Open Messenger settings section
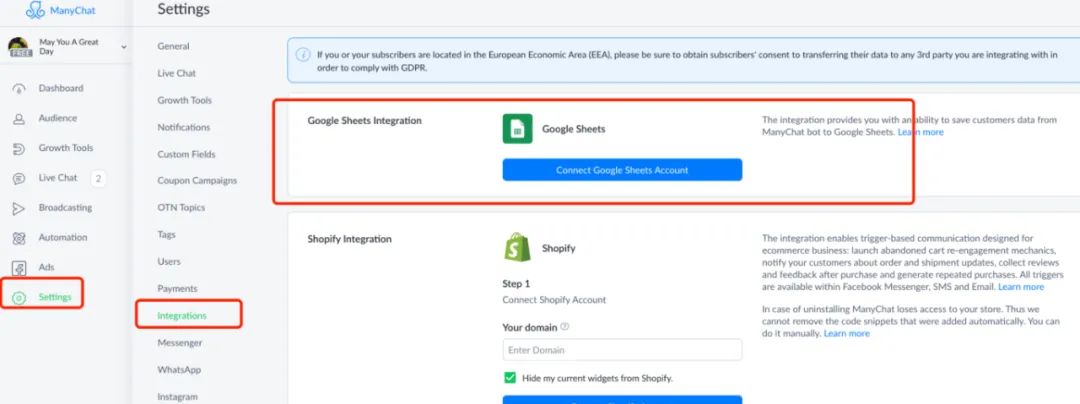The height and width of the screenshot is (404, 1080). pos(180,343)
